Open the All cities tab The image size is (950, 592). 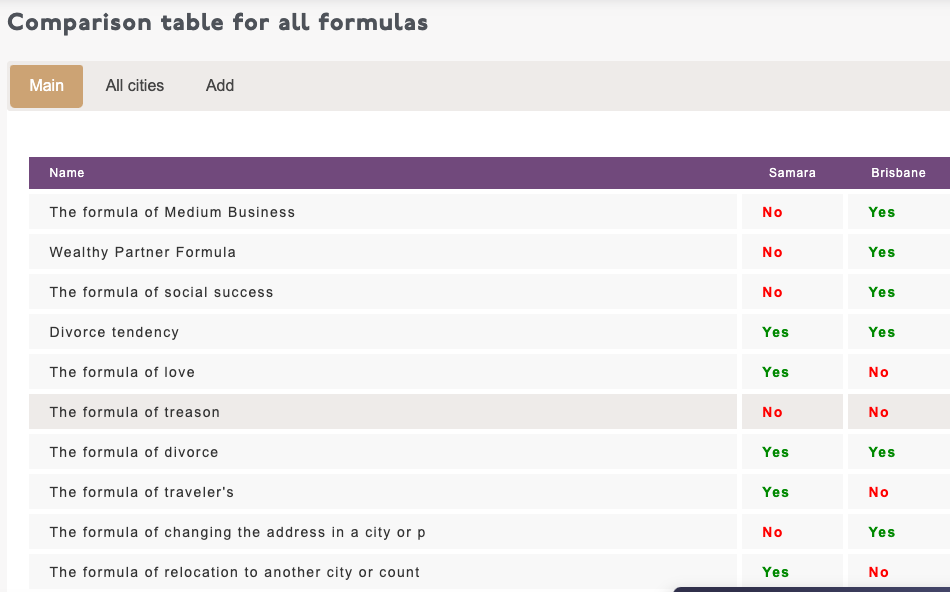(135, 86)
